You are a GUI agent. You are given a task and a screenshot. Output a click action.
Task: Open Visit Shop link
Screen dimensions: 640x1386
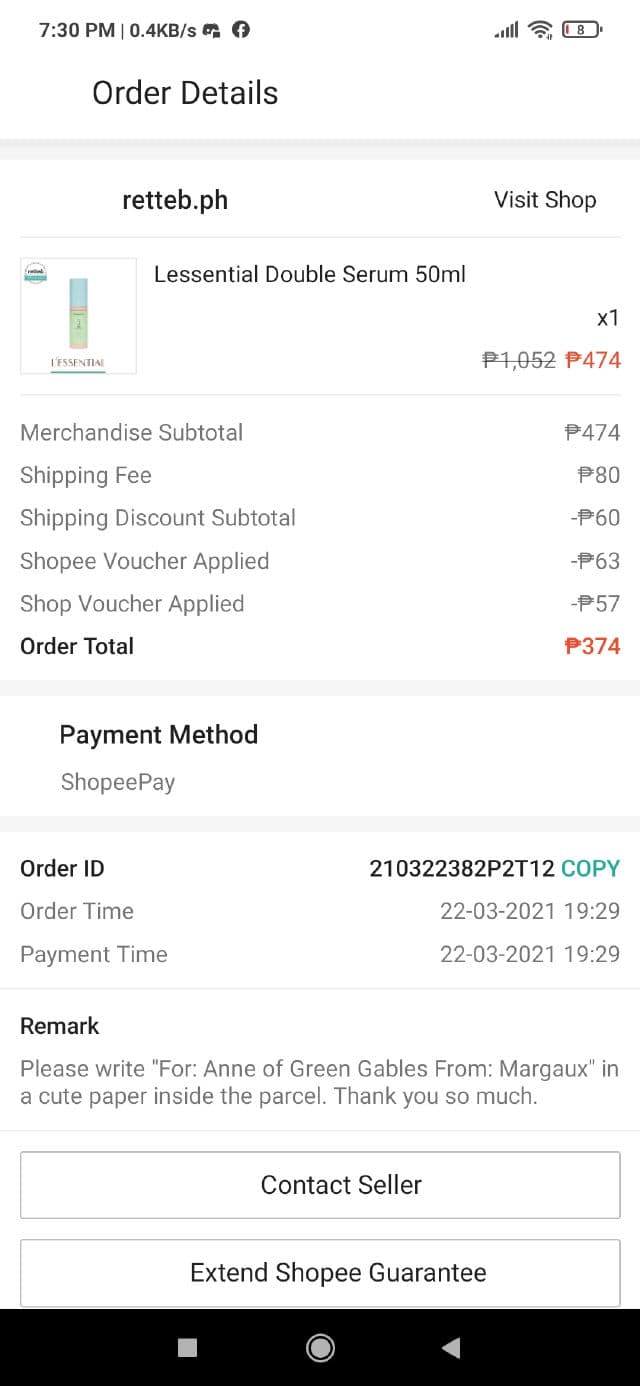544,200
